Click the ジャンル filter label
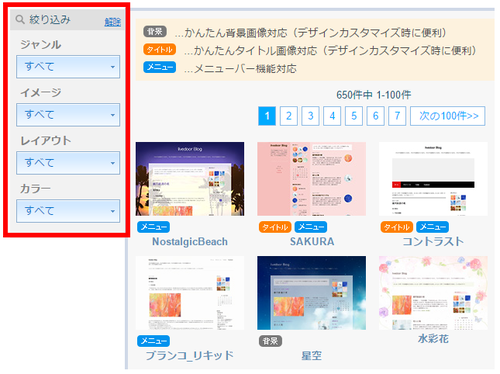 [x=40, y=45]
